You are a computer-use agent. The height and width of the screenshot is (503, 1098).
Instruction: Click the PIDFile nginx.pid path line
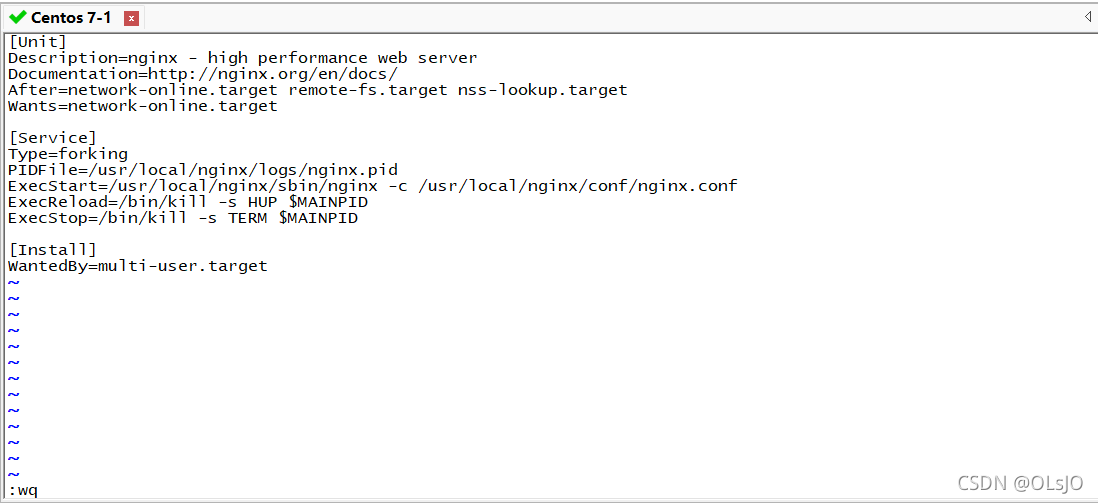pos(203,170)
